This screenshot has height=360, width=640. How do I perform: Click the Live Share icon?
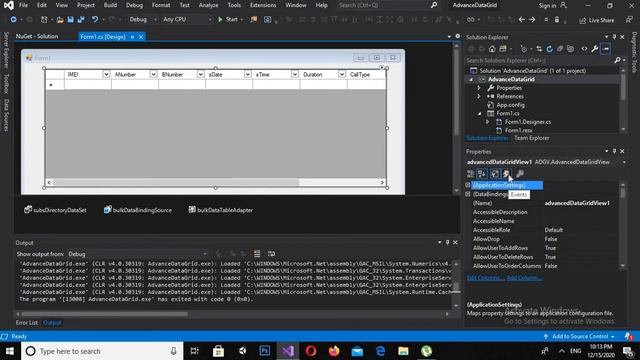click(582, 20)
